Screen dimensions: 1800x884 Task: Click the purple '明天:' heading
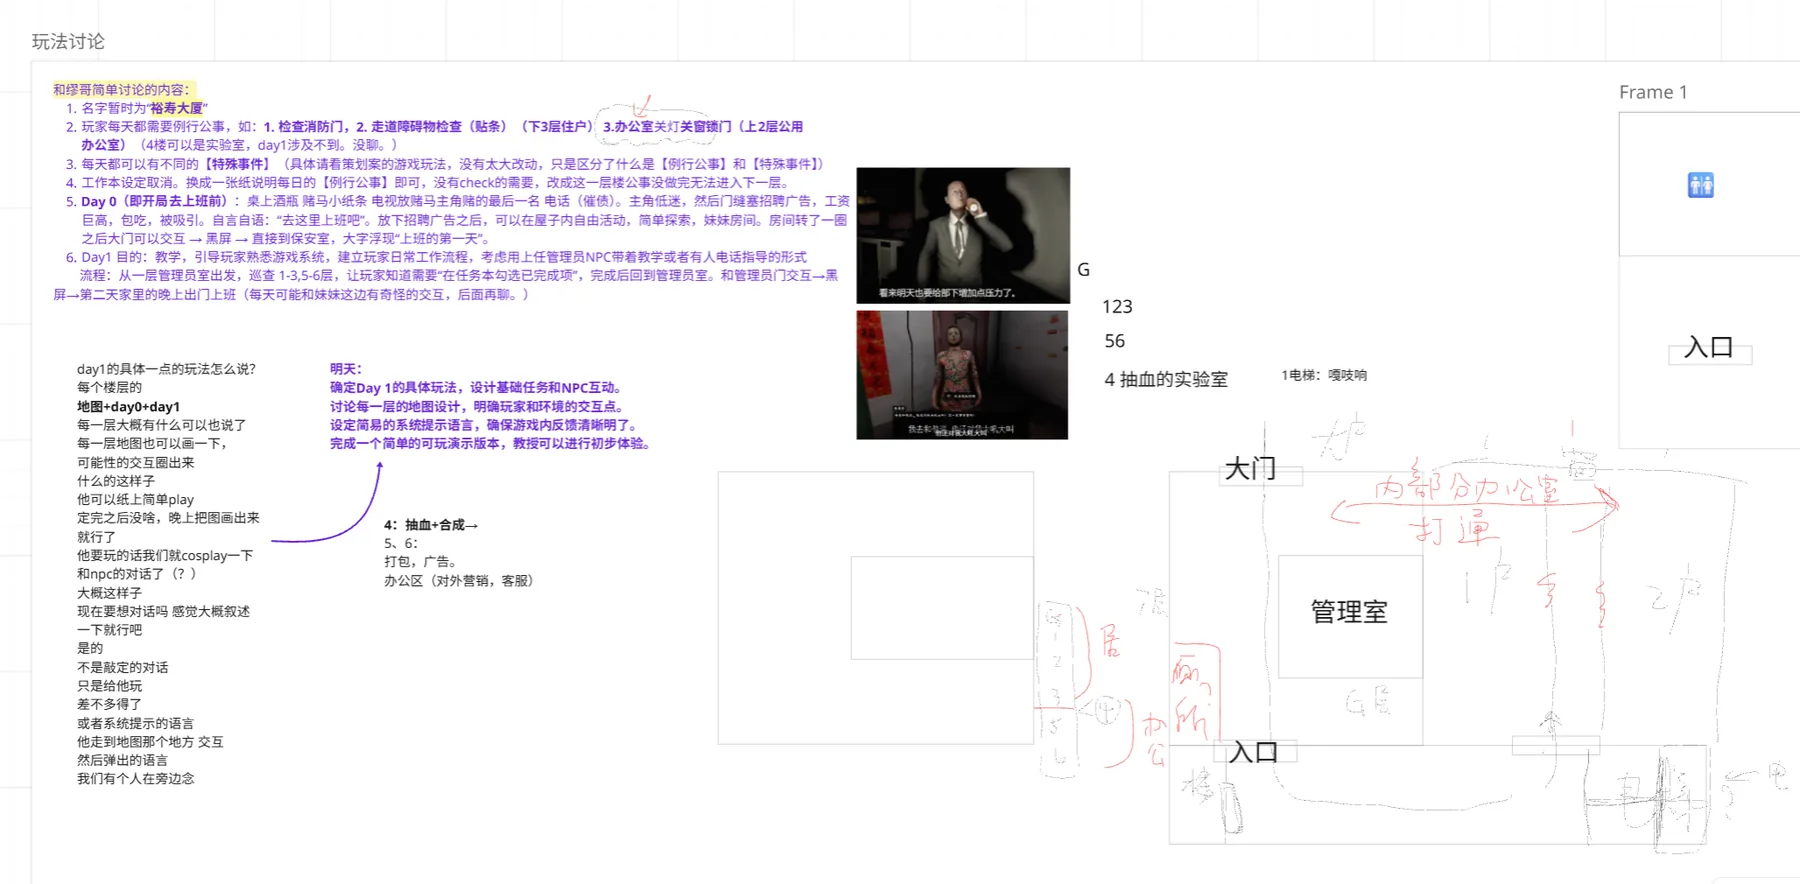tap(346, 369)
